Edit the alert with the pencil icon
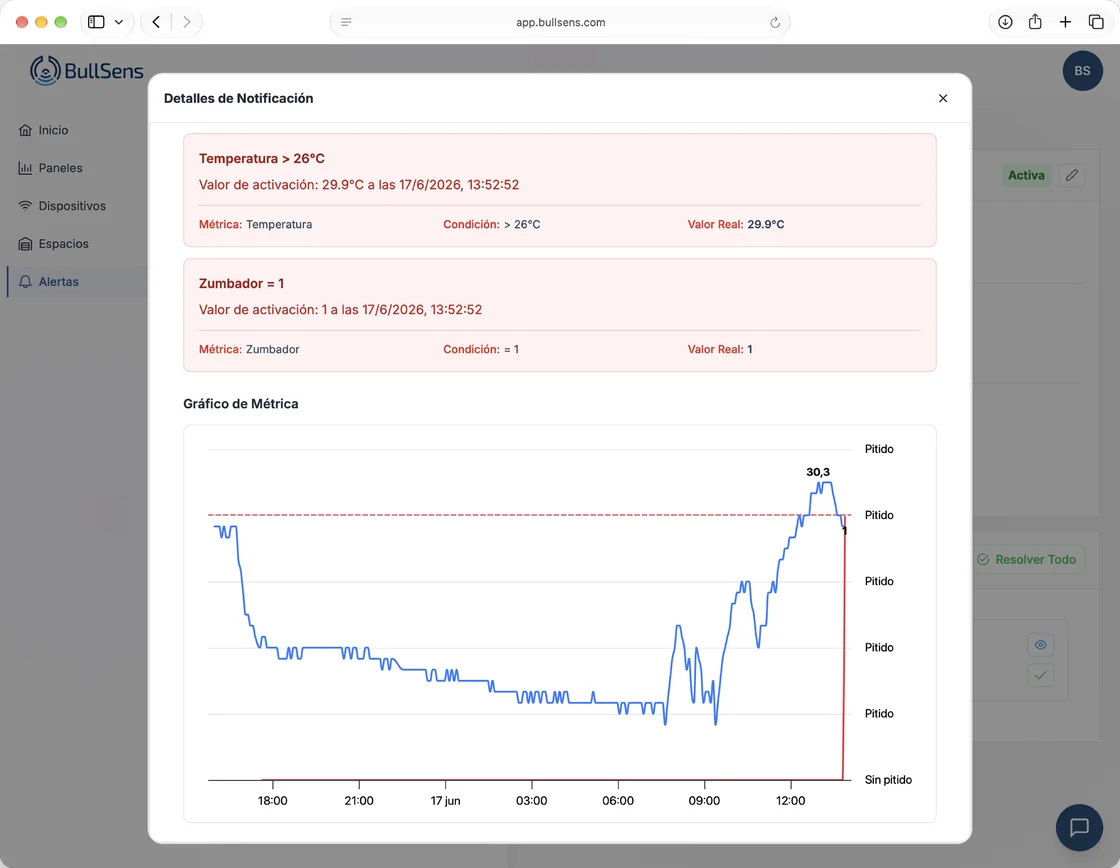The width and height of the screenshot is (1120, 868). tap(1071, 175)
